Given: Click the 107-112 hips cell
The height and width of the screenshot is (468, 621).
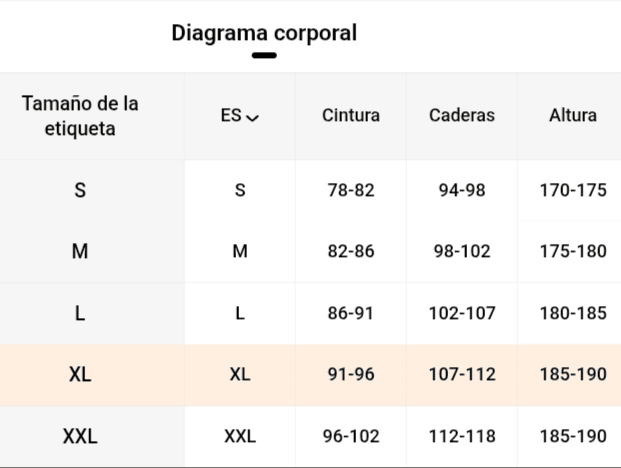Looking at the screenshot, I should point(462,375).
